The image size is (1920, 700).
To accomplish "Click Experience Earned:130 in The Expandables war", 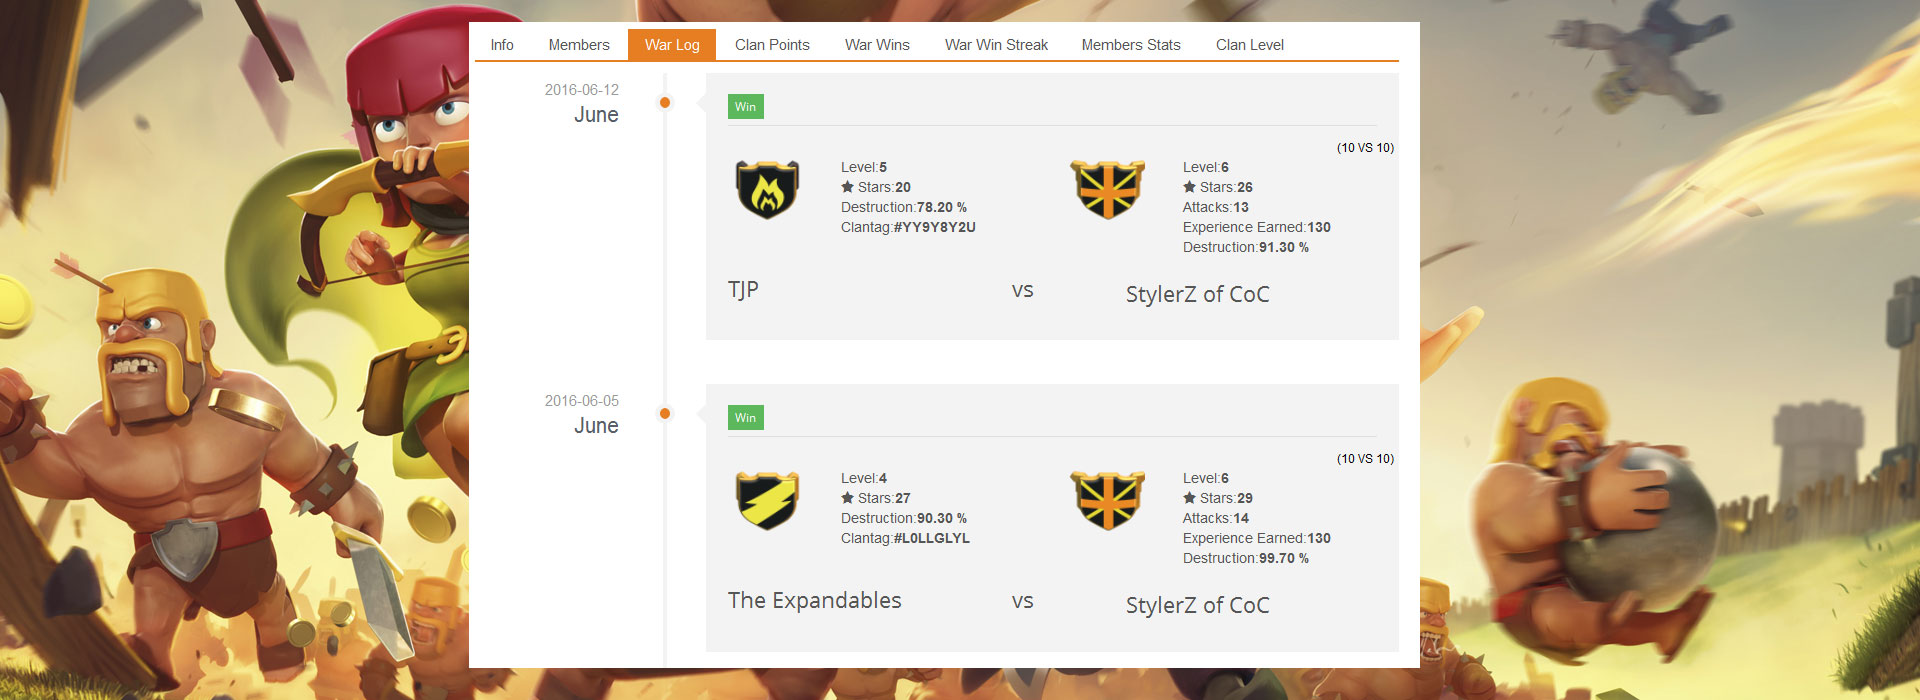I will tap(1257, 538).
